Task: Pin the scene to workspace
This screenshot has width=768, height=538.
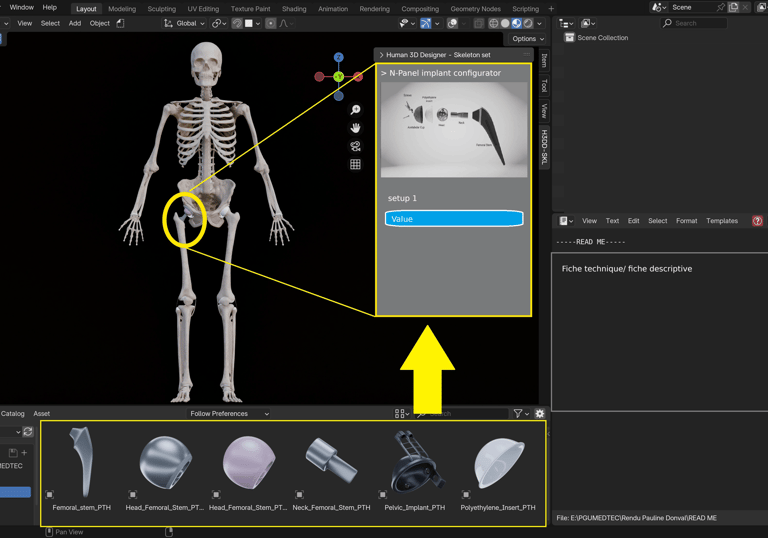Action: pos(720,7)
